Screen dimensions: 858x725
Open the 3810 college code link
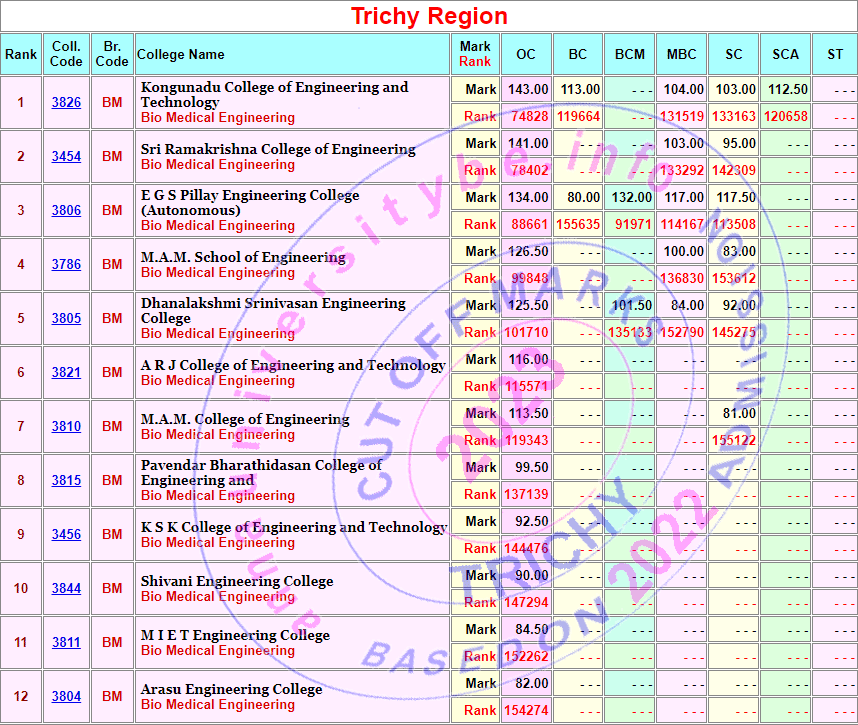coord(66,427)
